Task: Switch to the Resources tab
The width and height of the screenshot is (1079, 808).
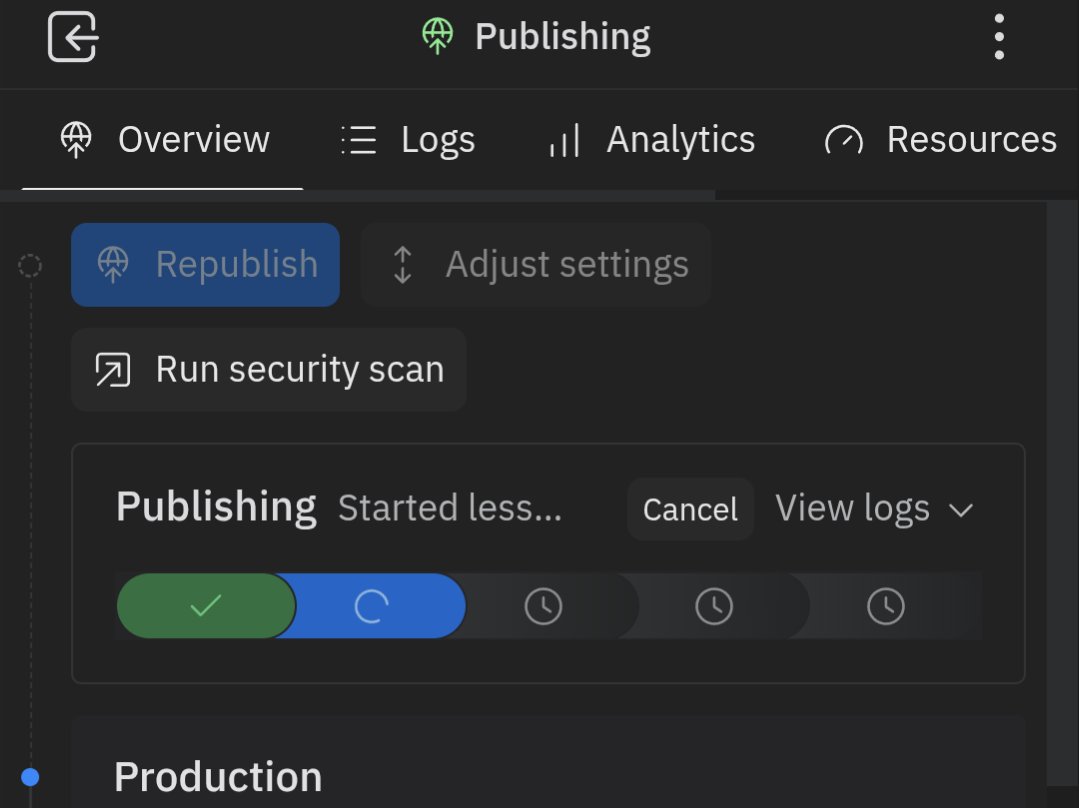Action: click(940, 140)
